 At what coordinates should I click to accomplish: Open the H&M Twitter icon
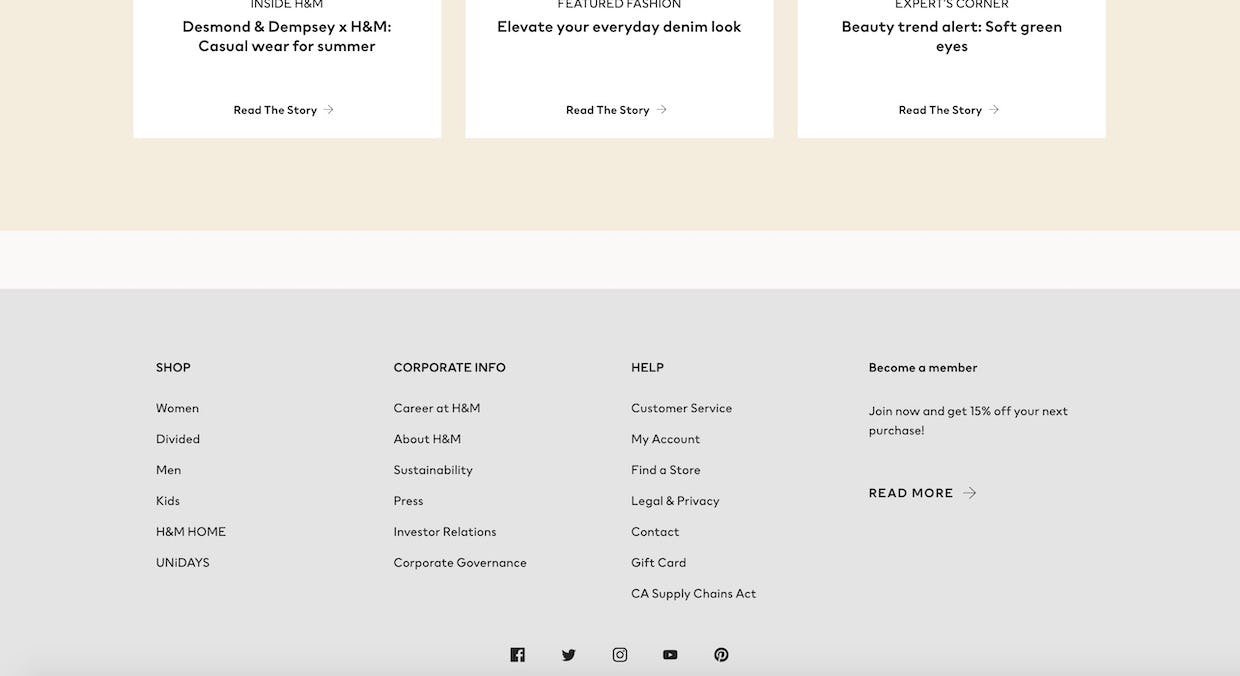568,655
